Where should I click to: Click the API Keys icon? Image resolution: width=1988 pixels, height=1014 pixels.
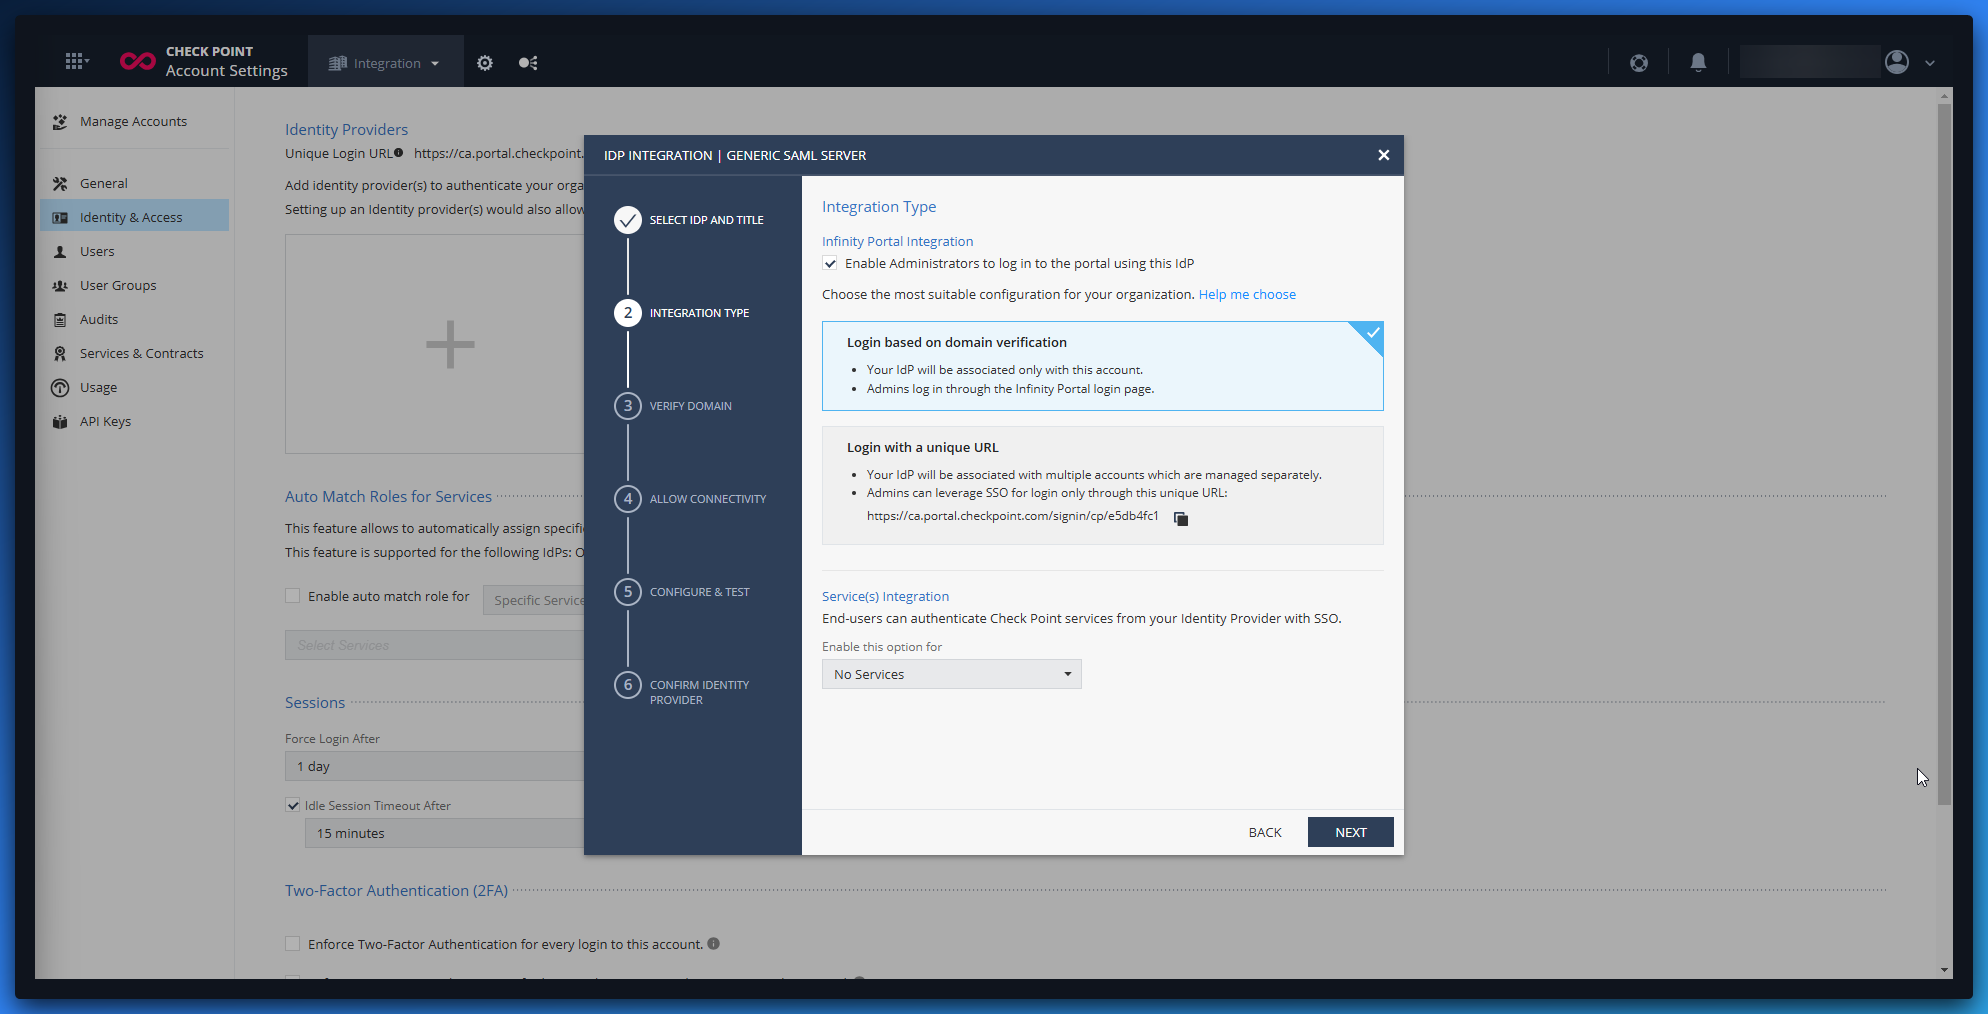tap(60, 422)
